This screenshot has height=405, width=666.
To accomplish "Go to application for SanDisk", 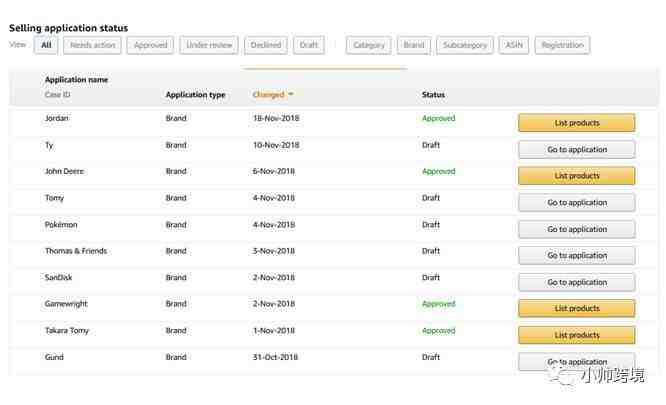I will (577, 282).
